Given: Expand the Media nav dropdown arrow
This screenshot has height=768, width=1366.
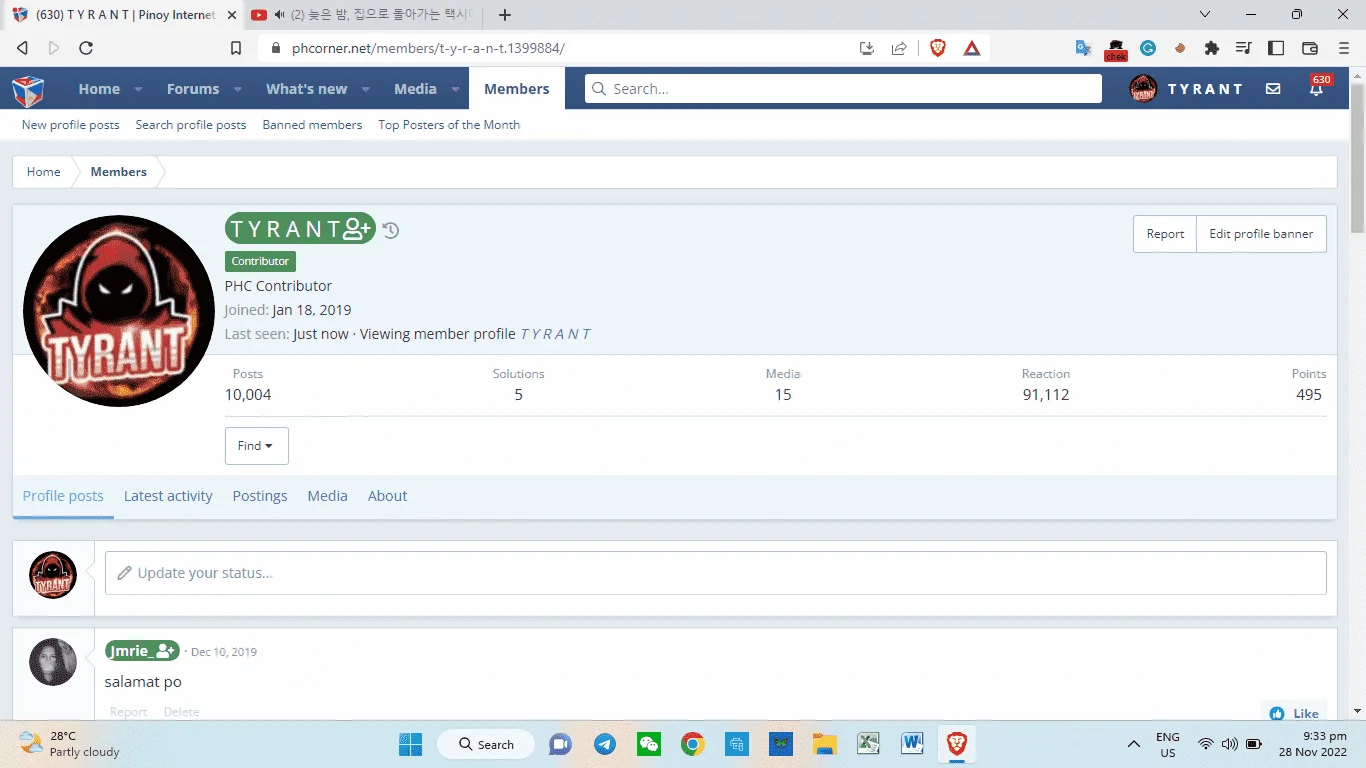Looking at the screenshot, I should (455, 89).
